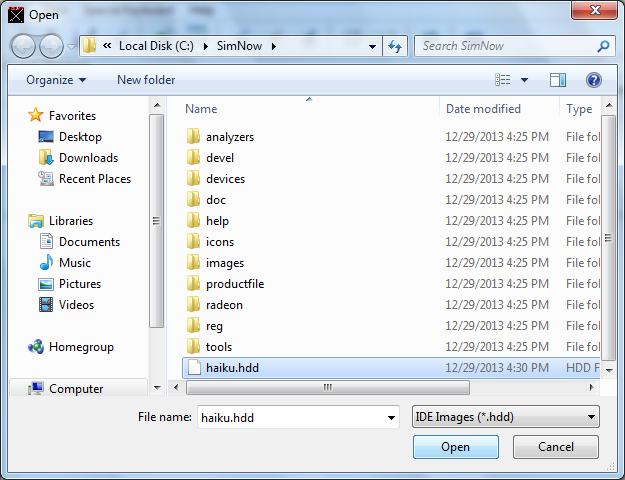Click New folder button
The width and height of the screenshot is (625, 480).
click(x=146, y=80)
